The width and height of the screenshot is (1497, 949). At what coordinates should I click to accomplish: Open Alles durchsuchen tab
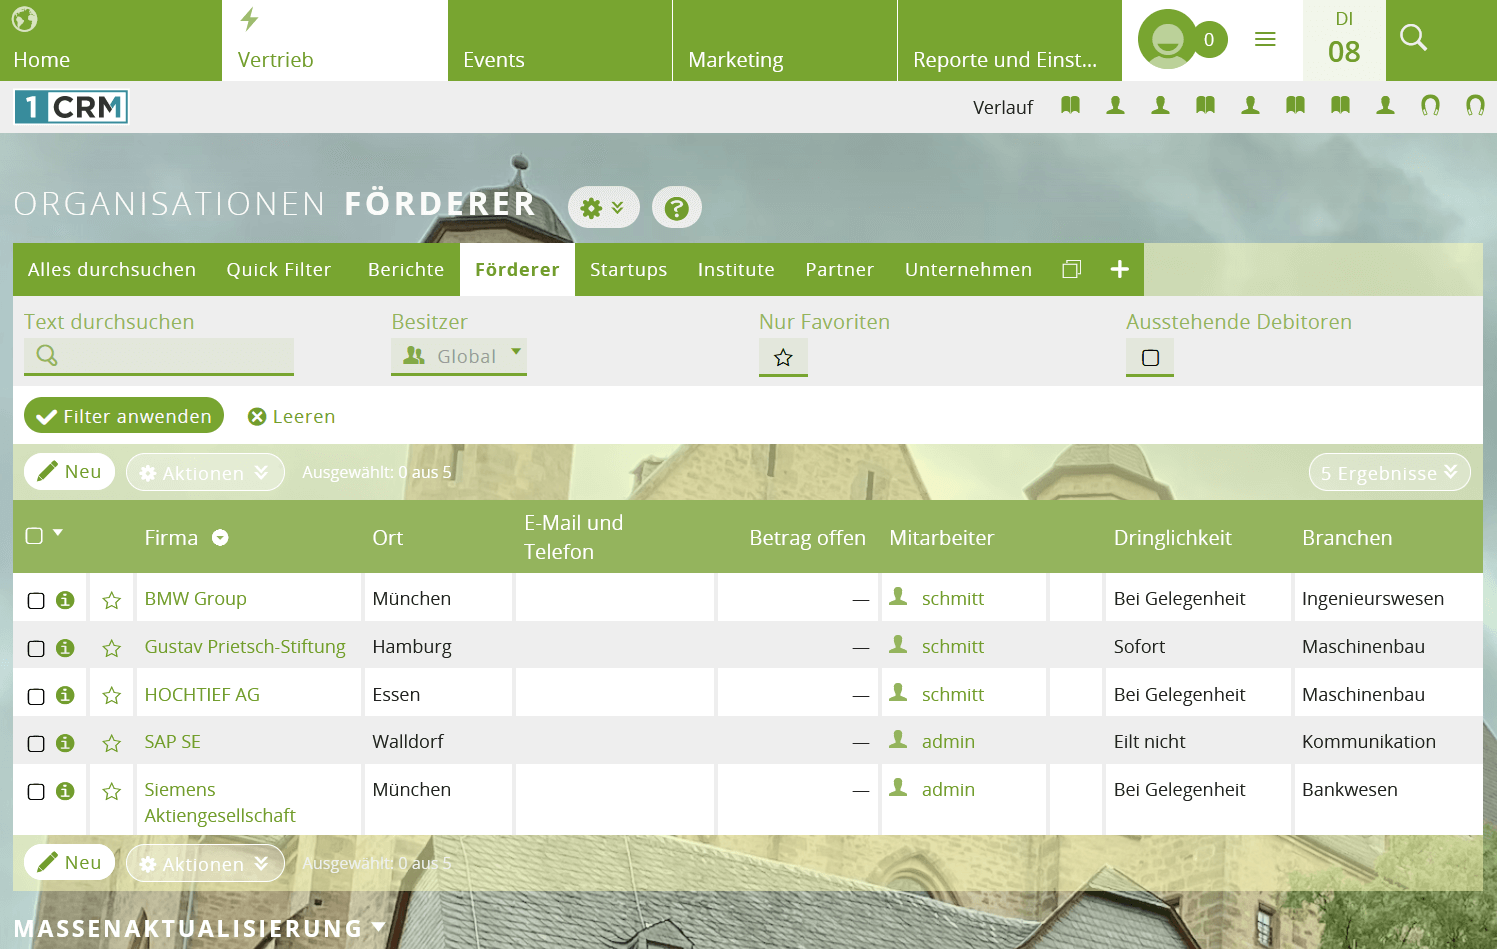[112, 269]
